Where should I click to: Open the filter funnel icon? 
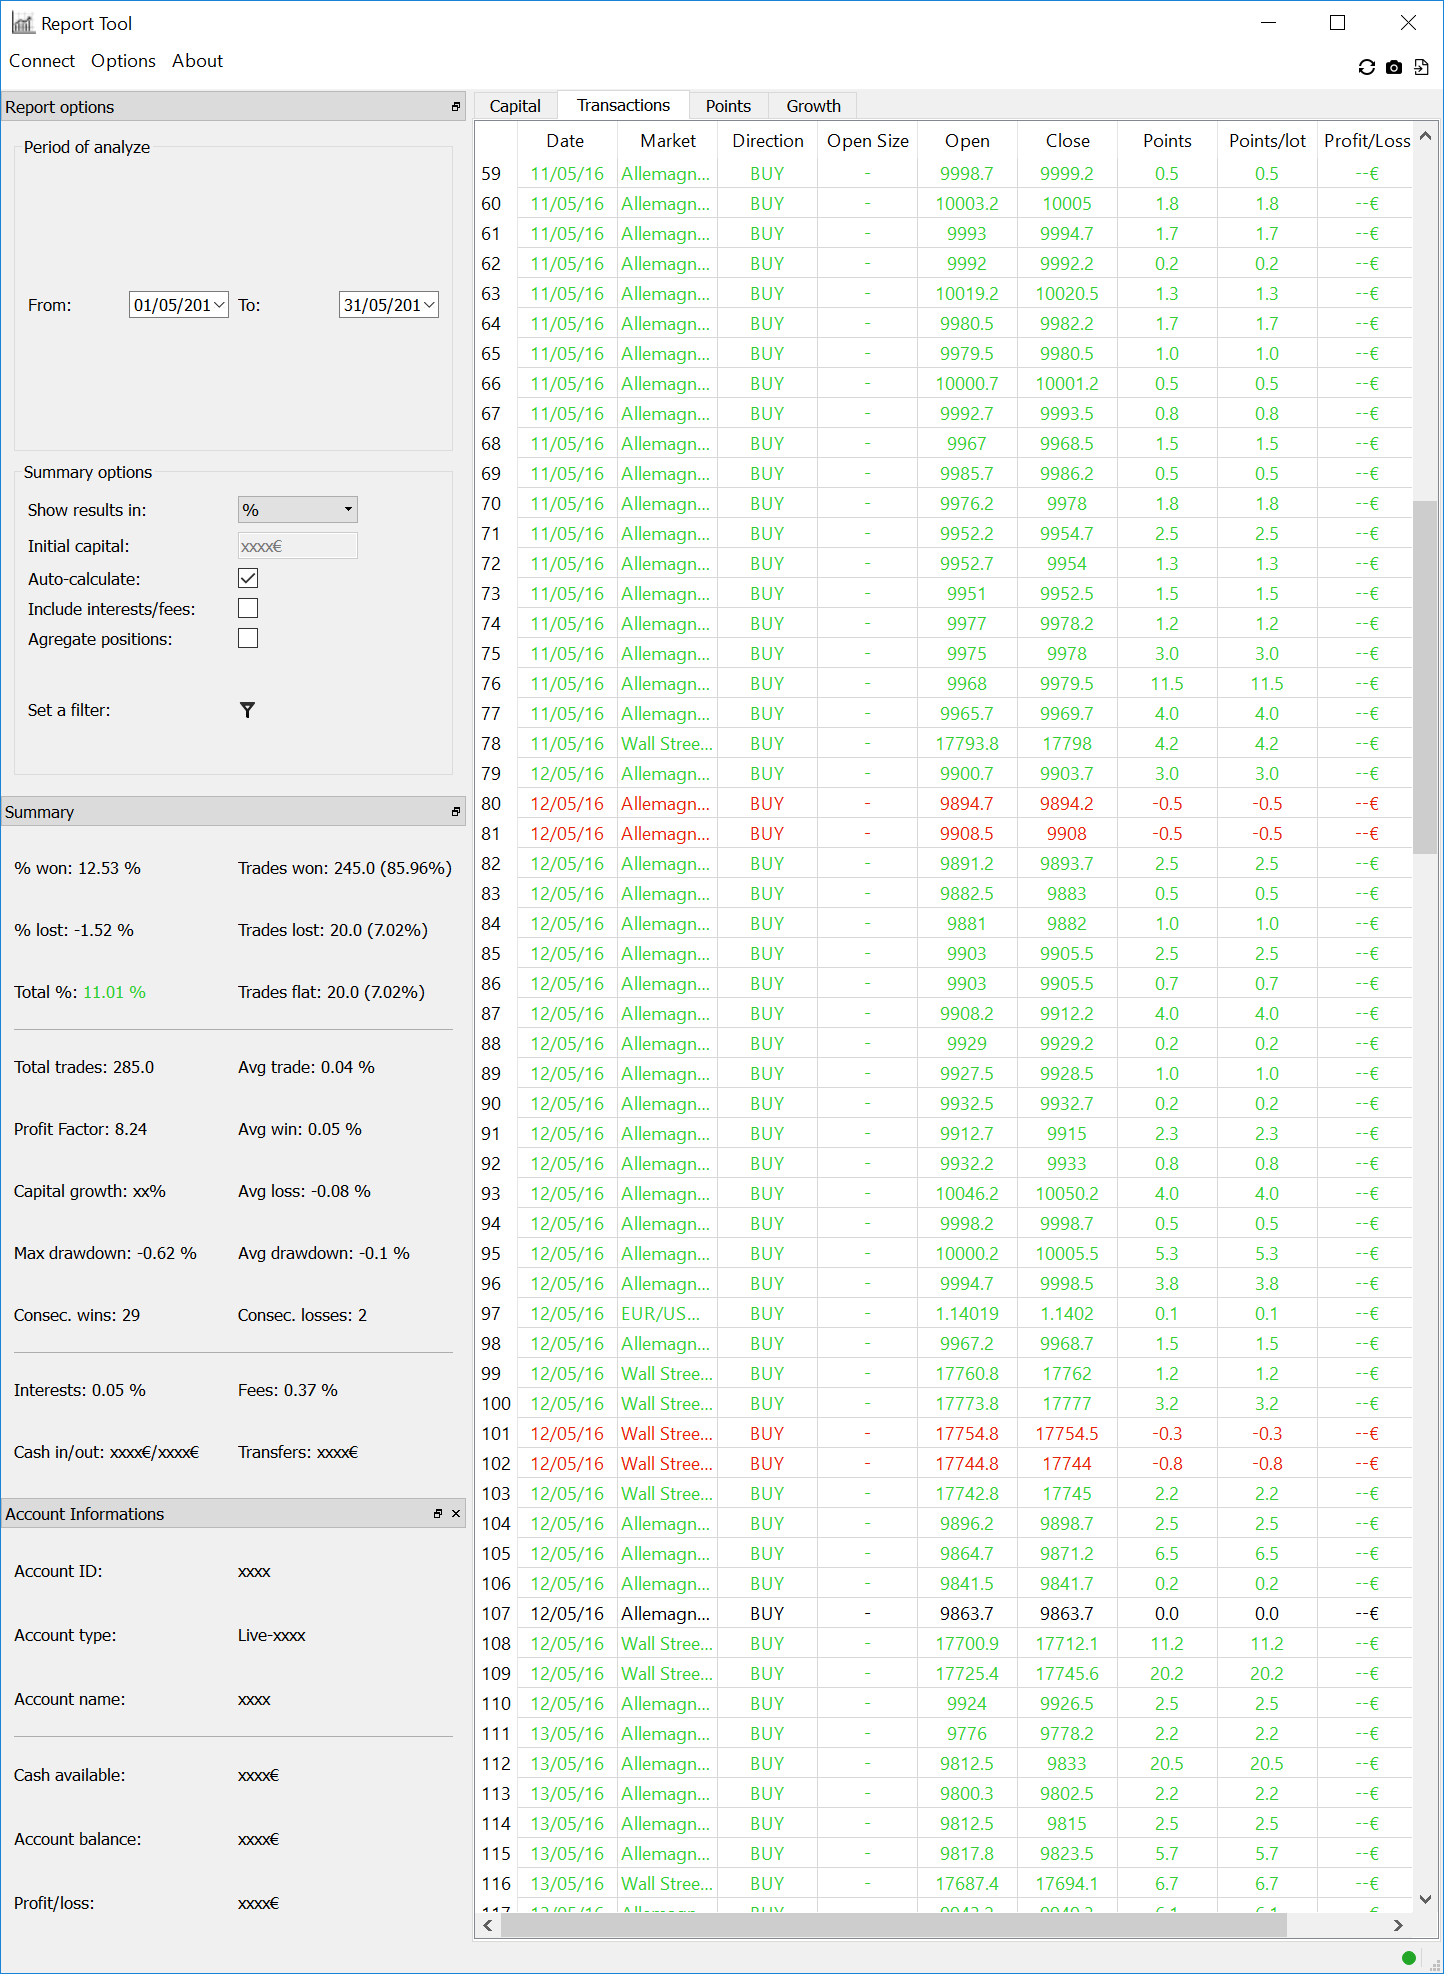[x=247, y=710]
